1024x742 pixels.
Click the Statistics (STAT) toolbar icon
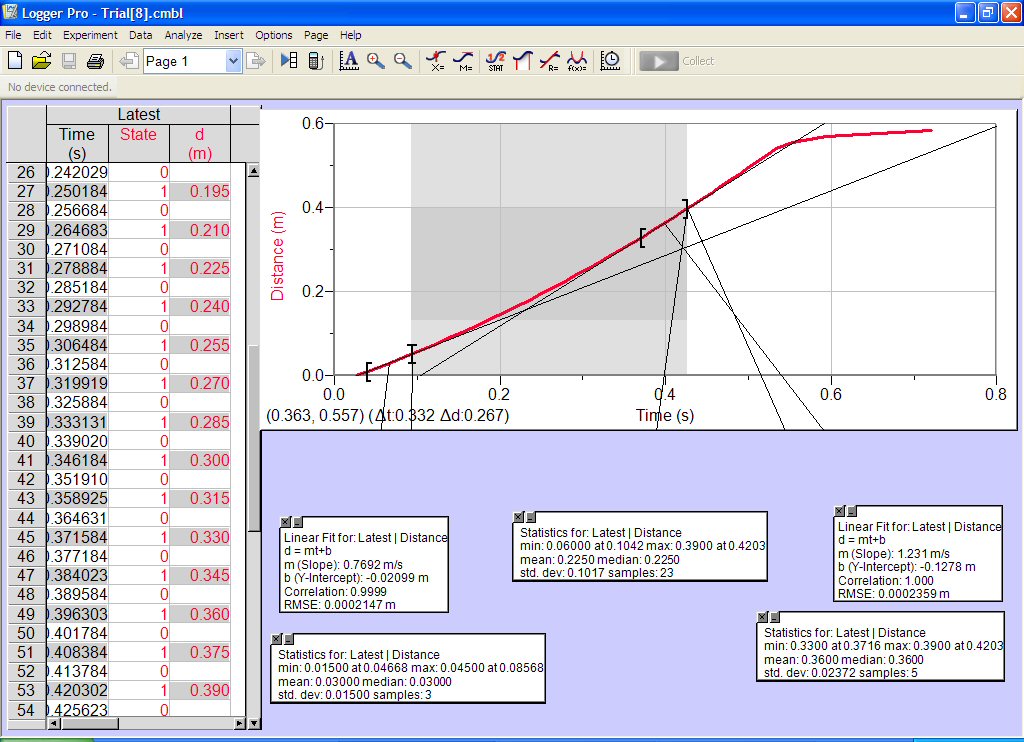click(495, 61)
